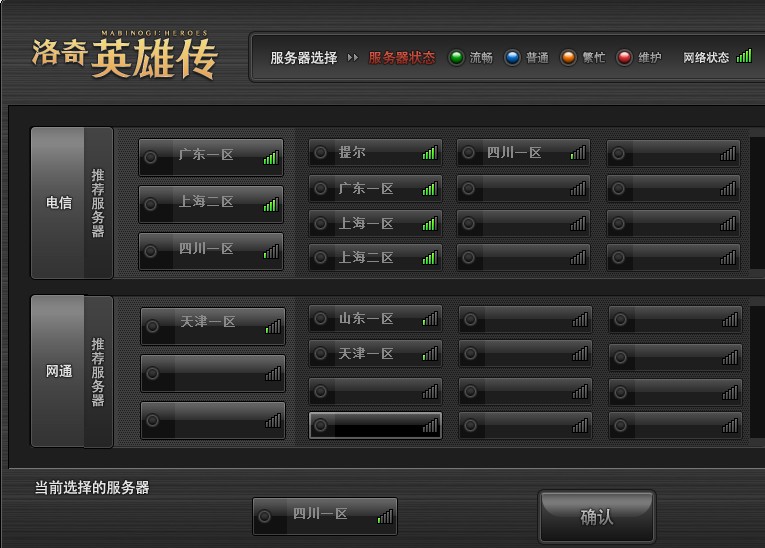Select radio dot of 上海二区 in 电信 server list
The height and width of the screenshot is (548, 765).
click(321, 258)
